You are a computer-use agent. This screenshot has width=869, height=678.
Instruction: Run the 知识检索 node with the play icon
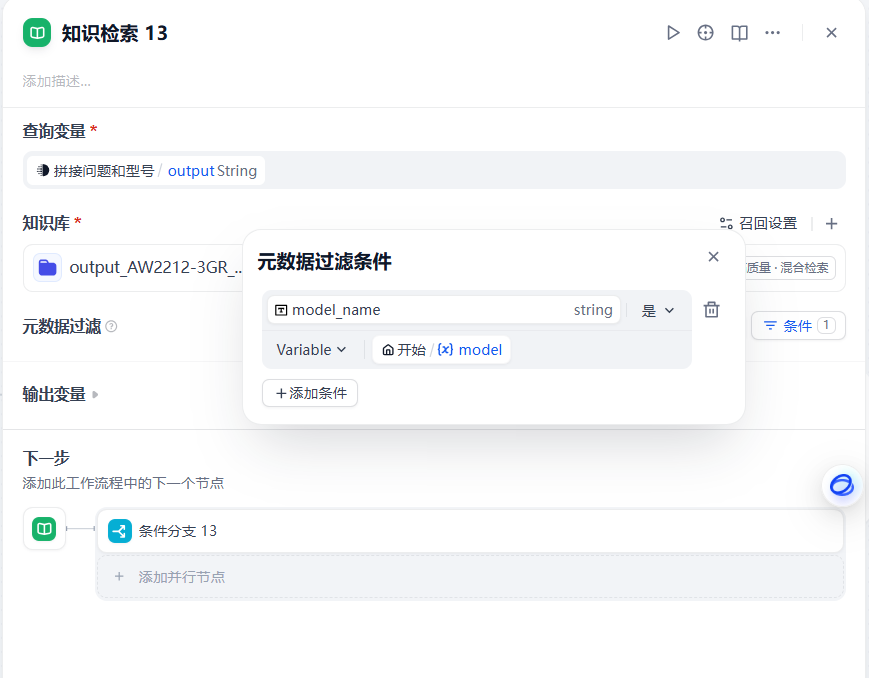click(x=673, y=32)
